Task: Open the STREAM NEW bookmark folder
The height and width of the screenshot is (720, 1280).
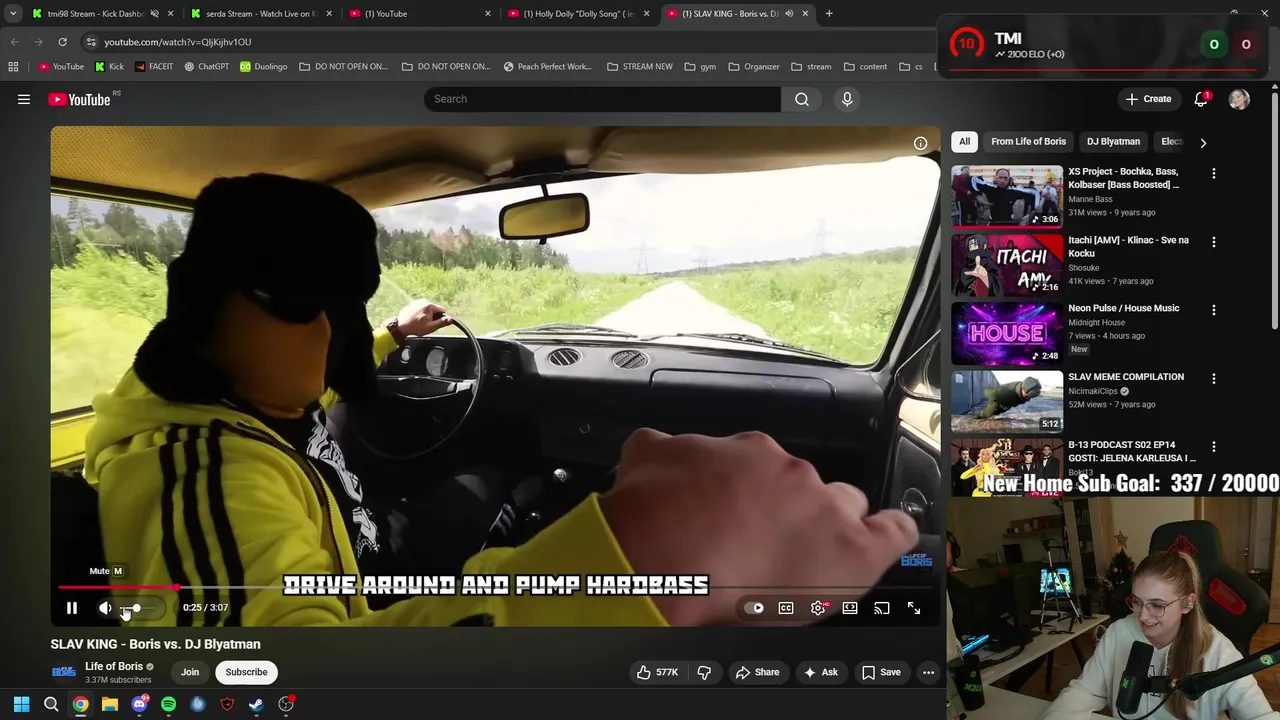Action: pos(640,67)
